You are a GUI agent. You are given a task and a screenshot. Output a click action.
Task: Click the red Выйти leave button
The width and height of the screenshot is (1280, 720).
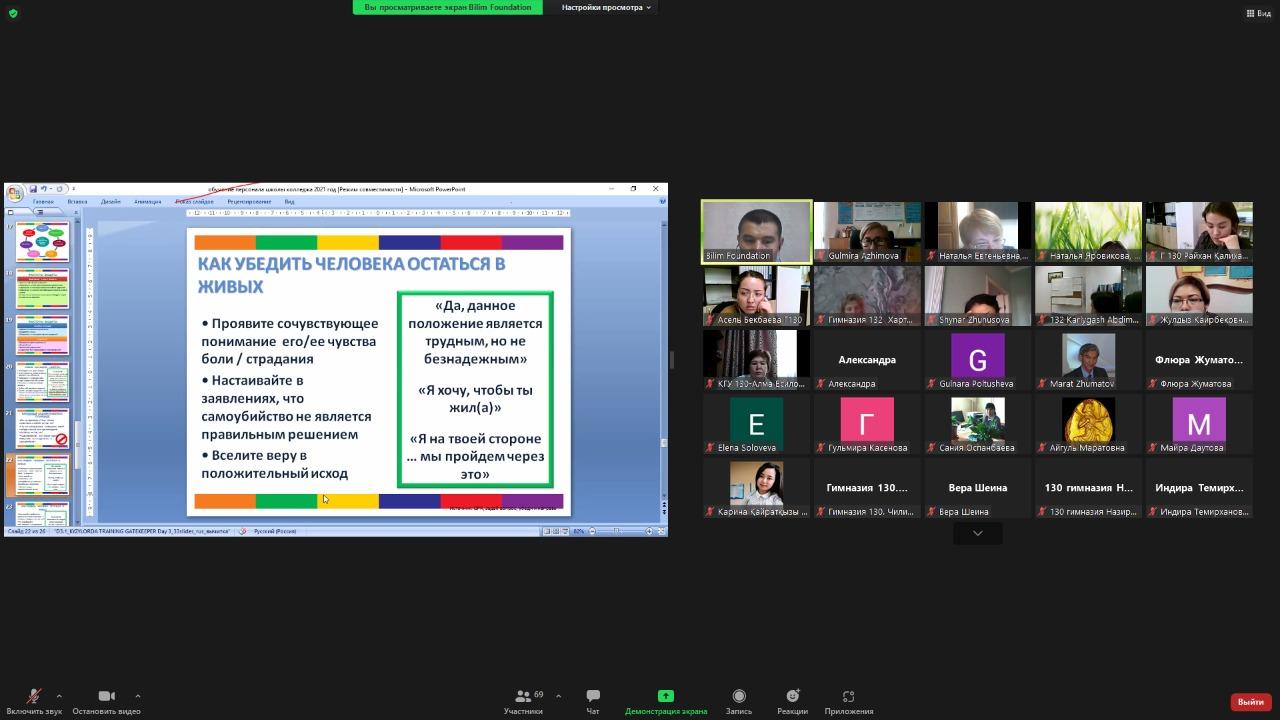coord(1250,702)
